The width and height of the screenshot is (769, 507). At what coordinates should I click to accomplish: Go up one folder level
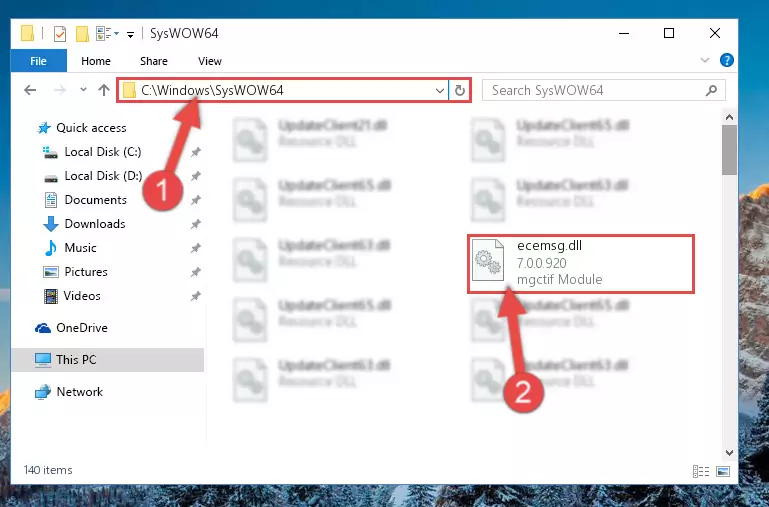tap(103, 90)
